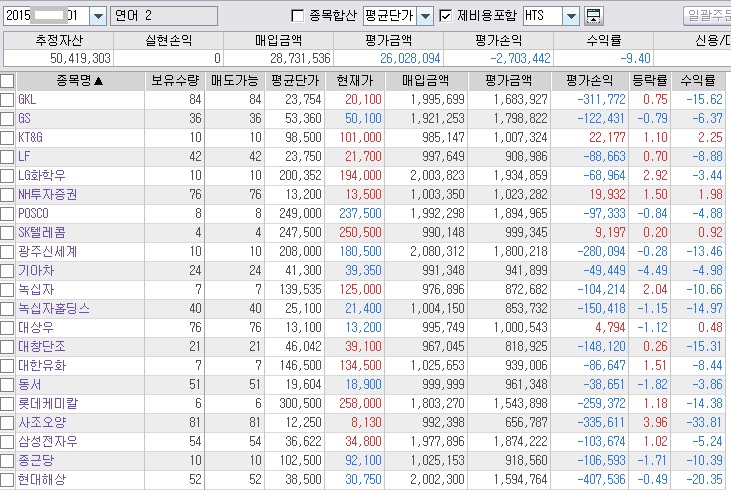Select the LG화학우 stock name
The width and height of the screenshot is (731, 495).
tap(42, 176)
